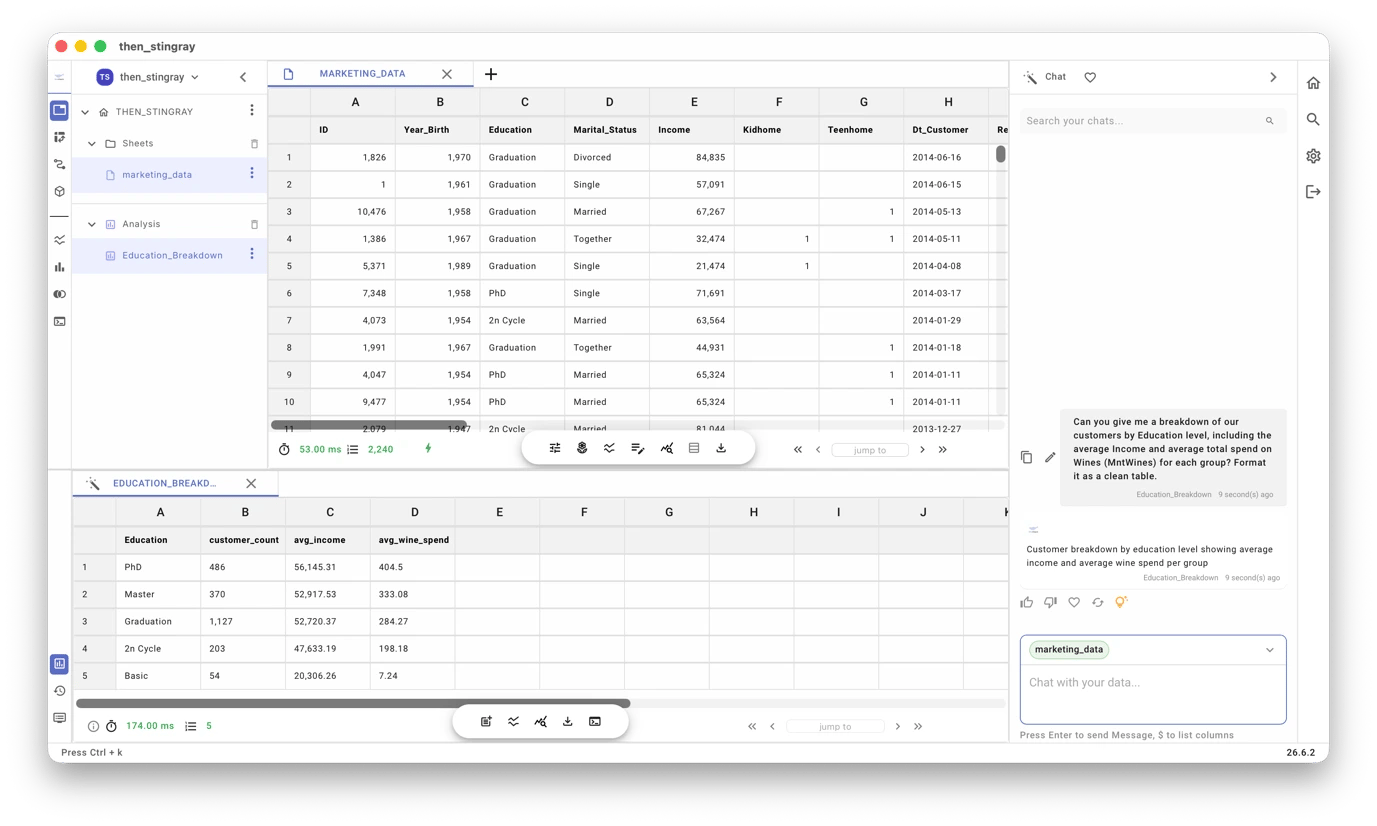Open the cube models sidebar icon
Viewport: 1377px width, 826px height.
[x=59, y=191]
